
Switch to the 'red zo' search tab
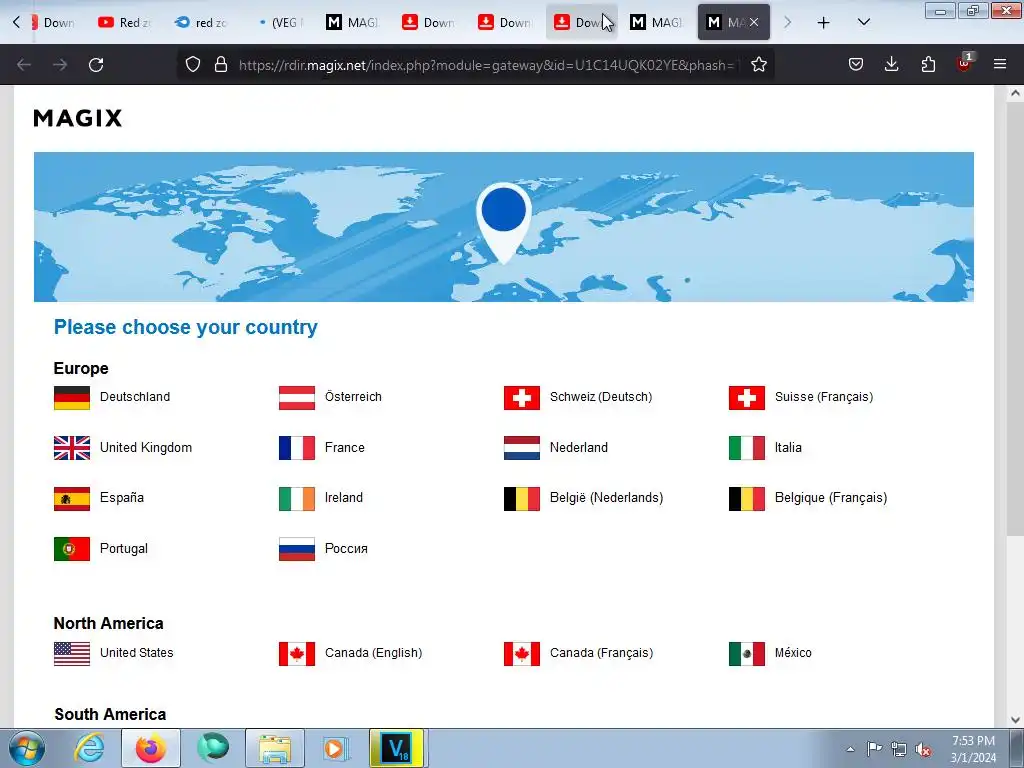[x=200, y=22]
